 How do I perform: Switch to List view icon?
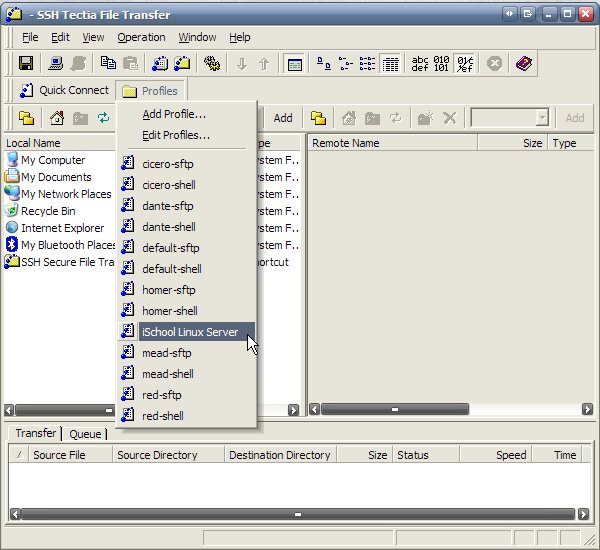point(367,63)
